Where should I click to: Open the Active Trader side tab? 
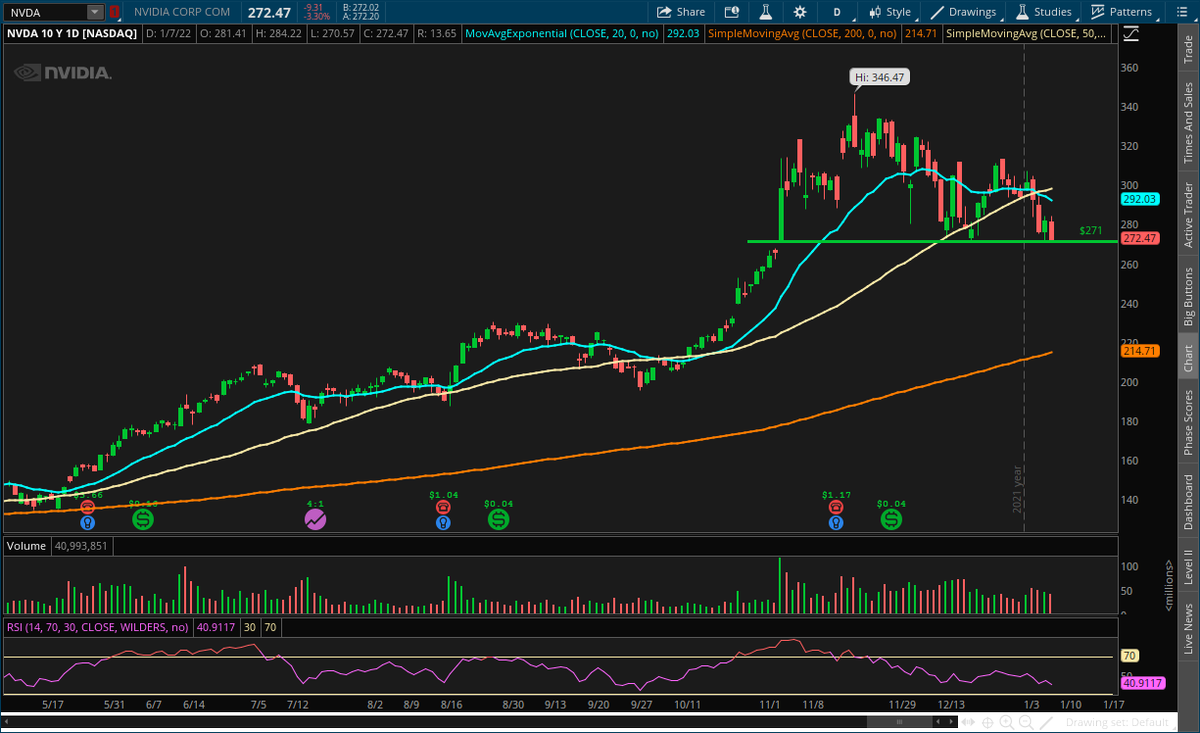coord(1188,216)
